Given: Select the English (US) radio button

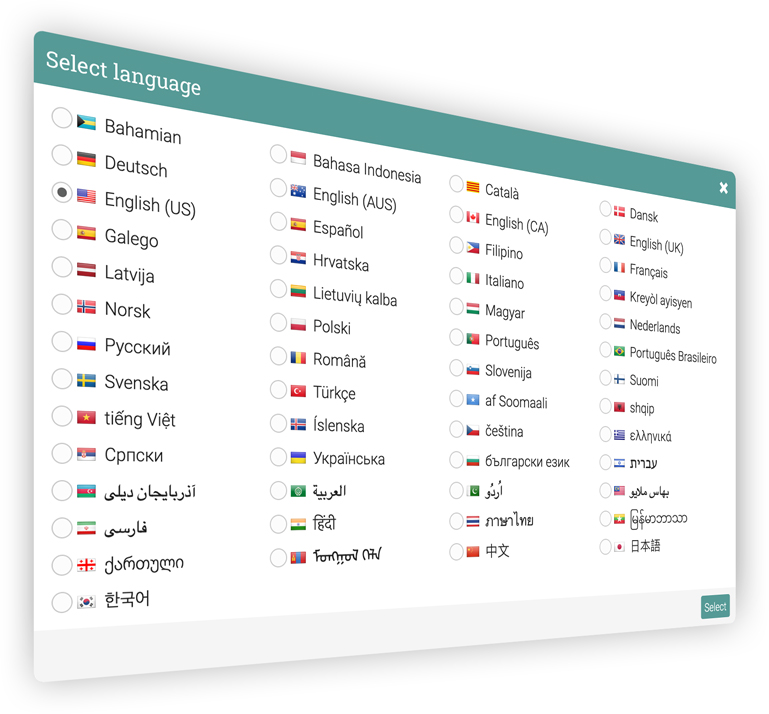Looking at the screenshot, I should tap(62, 192).
